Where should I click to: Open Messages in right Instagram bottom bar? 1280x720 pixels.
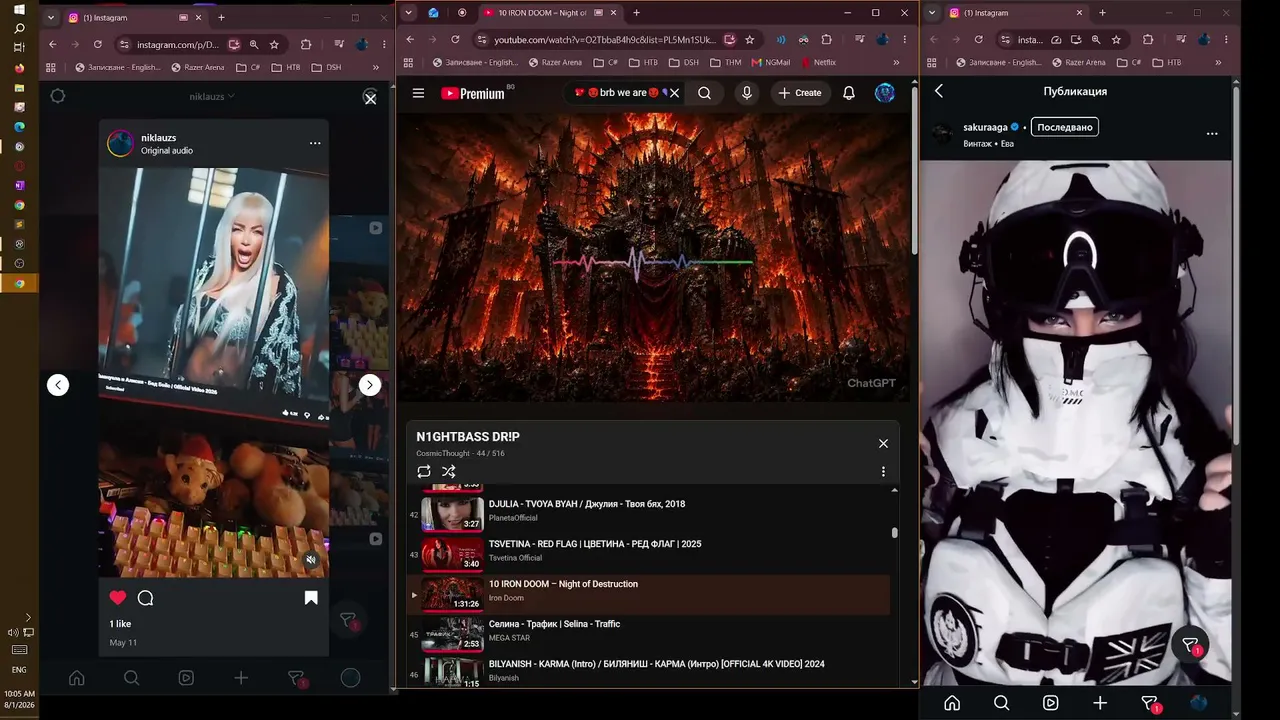(1150, 704)
